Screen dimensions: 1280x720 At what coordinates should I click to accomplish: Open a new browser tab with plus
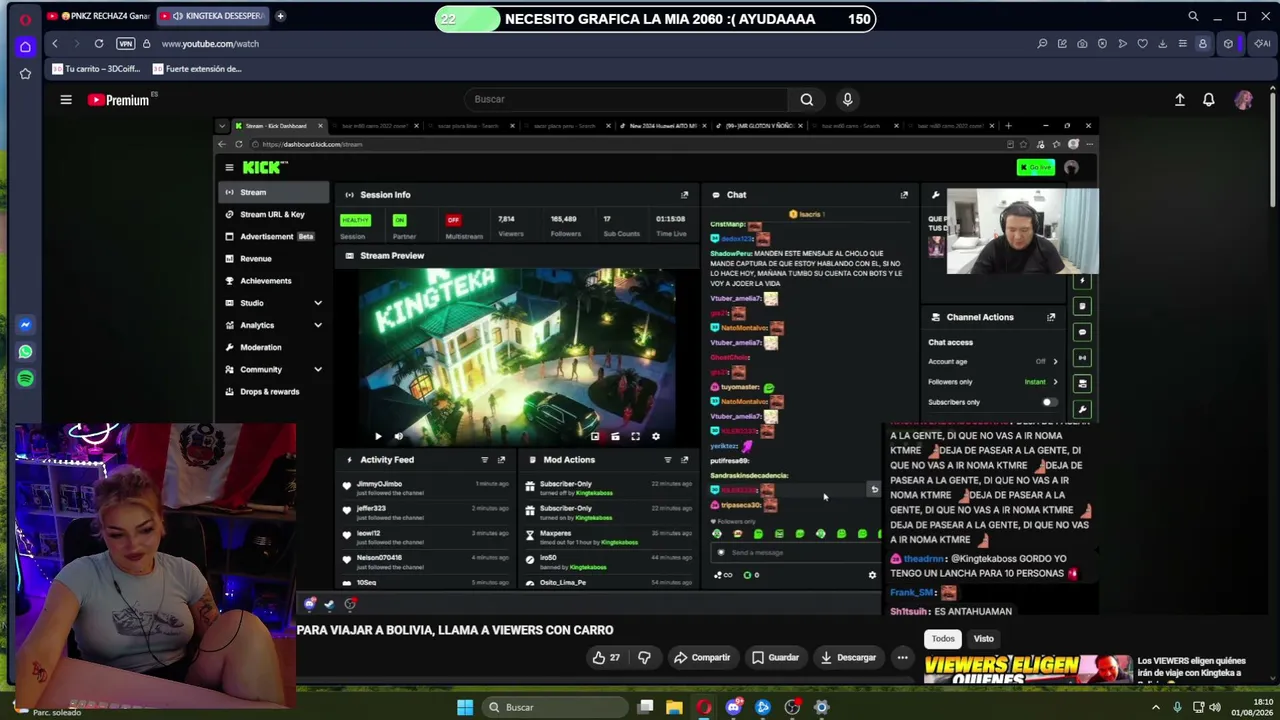click(x=281, y=16)
